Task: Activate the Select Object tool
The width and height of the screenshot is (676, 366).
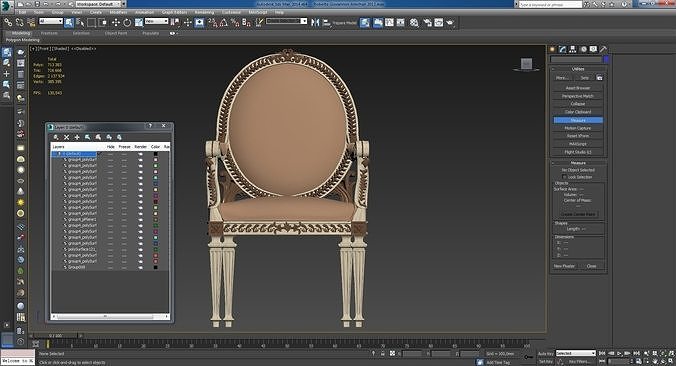Action: pos(69,22)
